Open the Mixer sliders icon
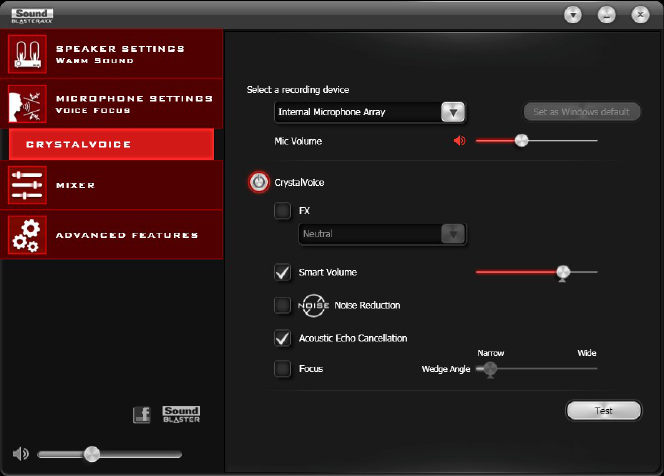This screenshot has height=476, width=664. [27, 185]
